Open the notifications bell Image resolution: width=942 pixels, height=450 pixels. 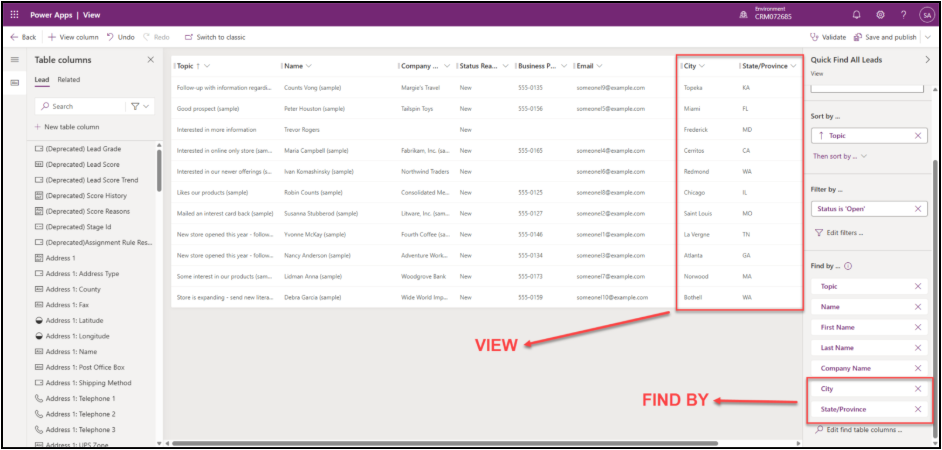coord(856,14)
